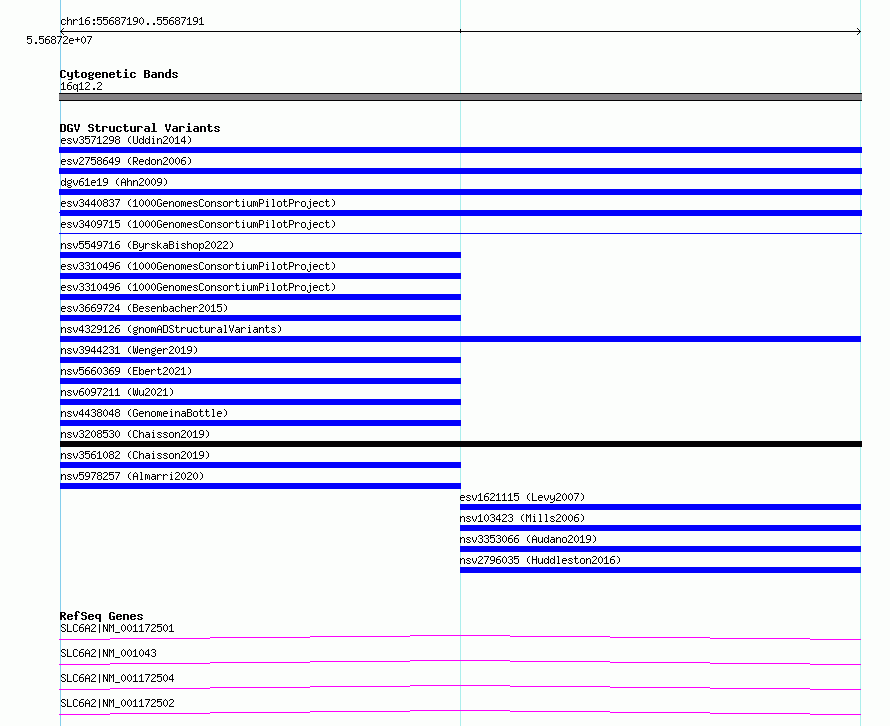Image resolution: width=890 pixels, height=726 pixels.
Task: Select the Cytogenetic Bands track heading
Action: [x=119, y=74]
